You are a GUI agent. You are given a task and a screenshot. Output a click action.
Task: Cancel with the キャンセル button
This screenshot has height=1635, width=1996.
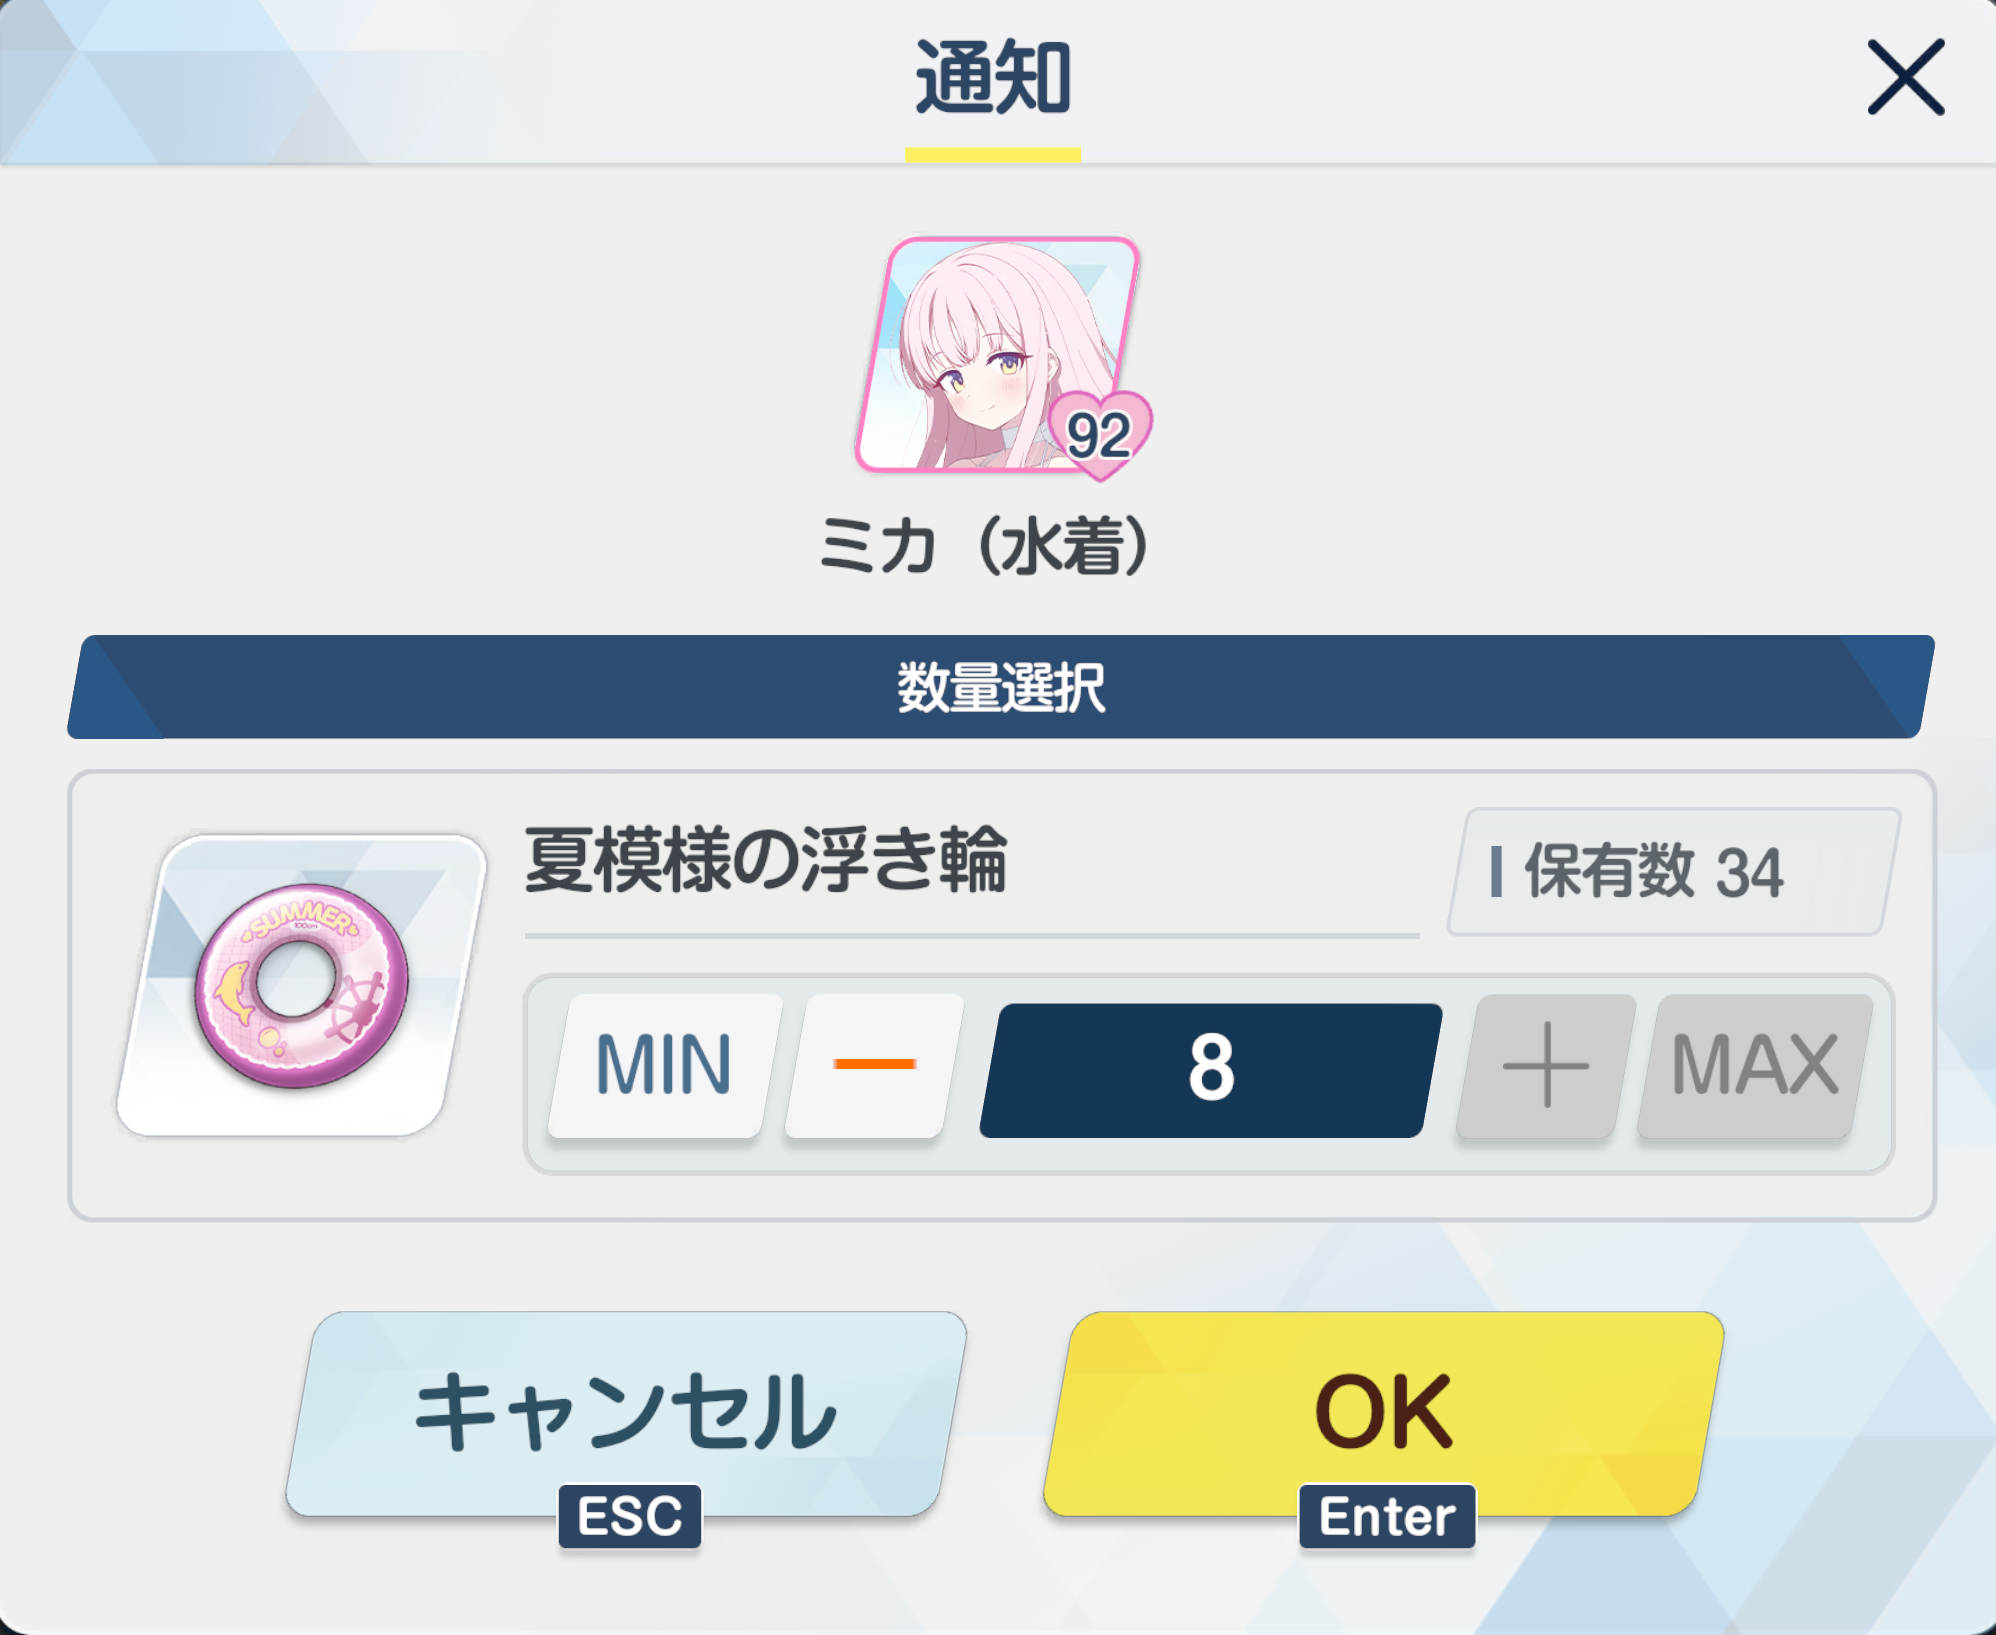[626, 1413]
